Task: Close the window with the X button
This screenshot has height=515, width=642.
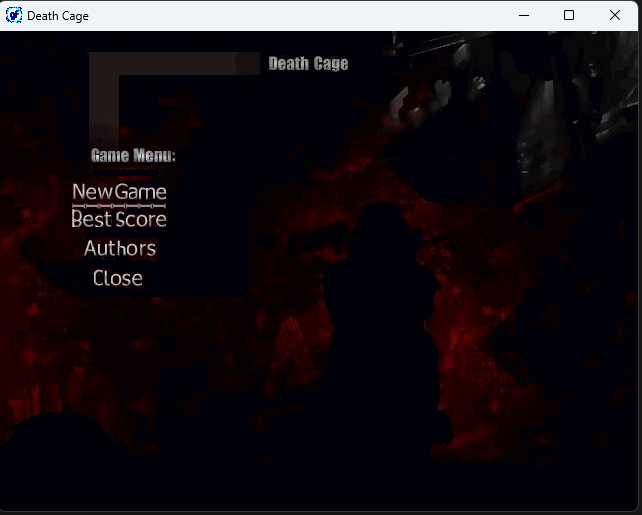Action: [615, 15]
